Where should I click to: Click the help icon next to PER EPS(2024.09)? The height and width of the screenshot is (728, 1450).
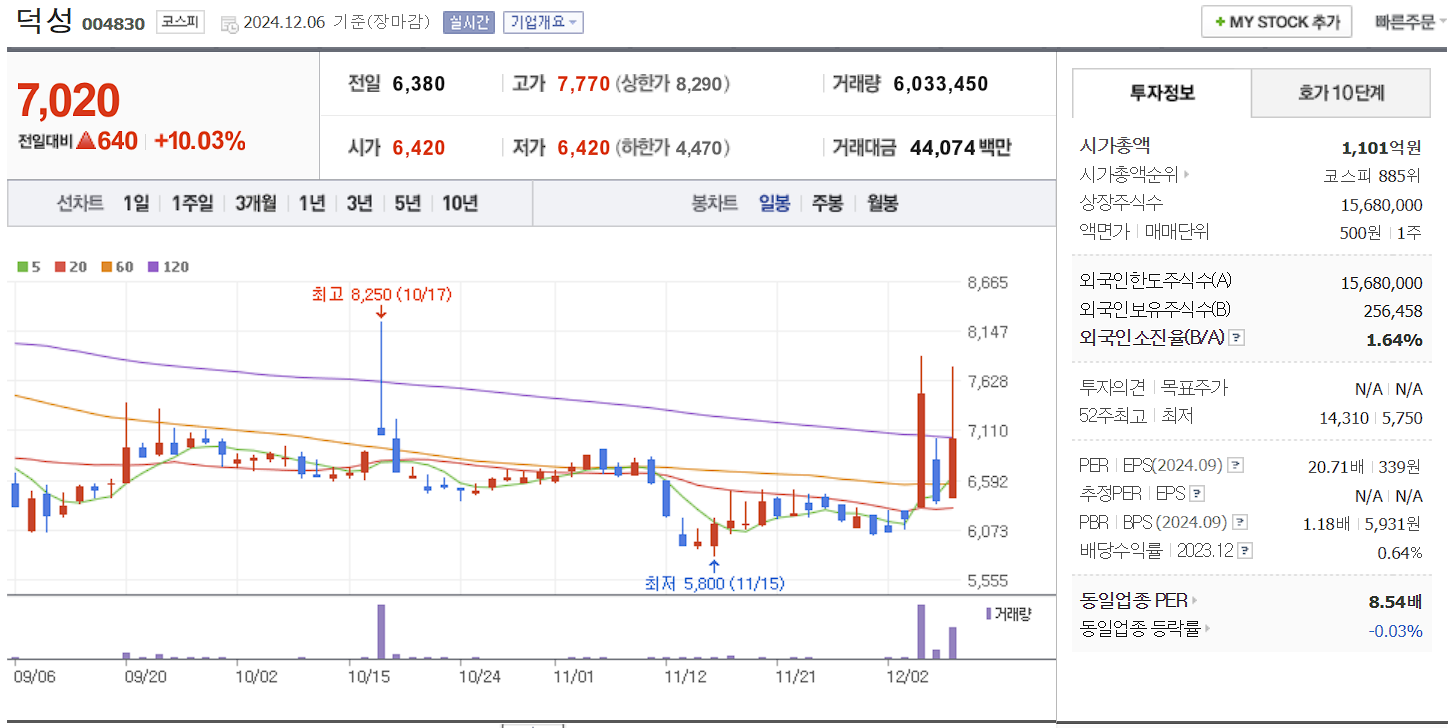[x=1236, y=465]
